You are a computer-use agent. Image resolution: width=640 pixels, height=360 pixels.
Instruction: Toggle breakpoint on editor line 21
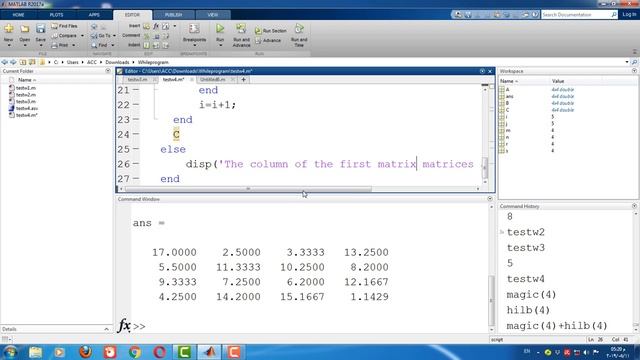click(x=136, y=90)
